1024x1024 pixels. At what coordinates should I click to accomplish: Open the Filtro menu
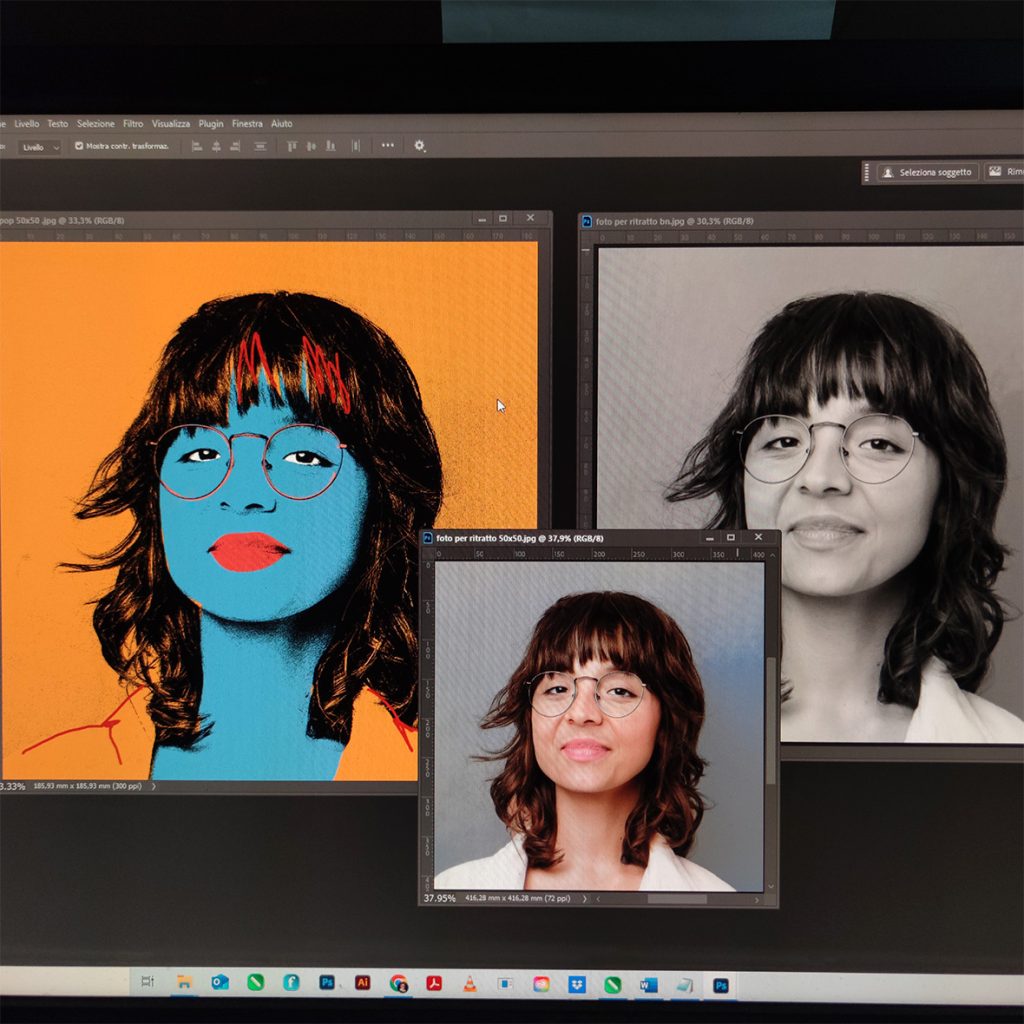click(x=133, y=124)
